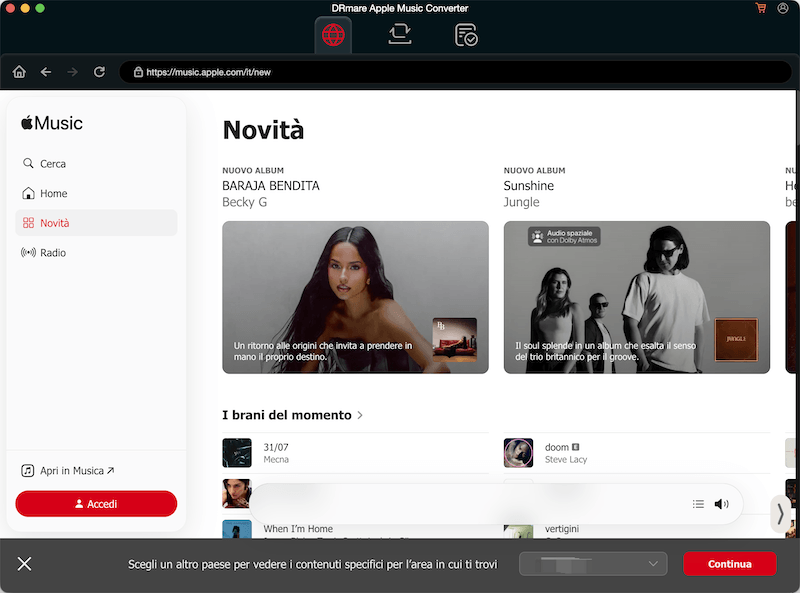
Task: Click the Continua button
Action: 730,564
